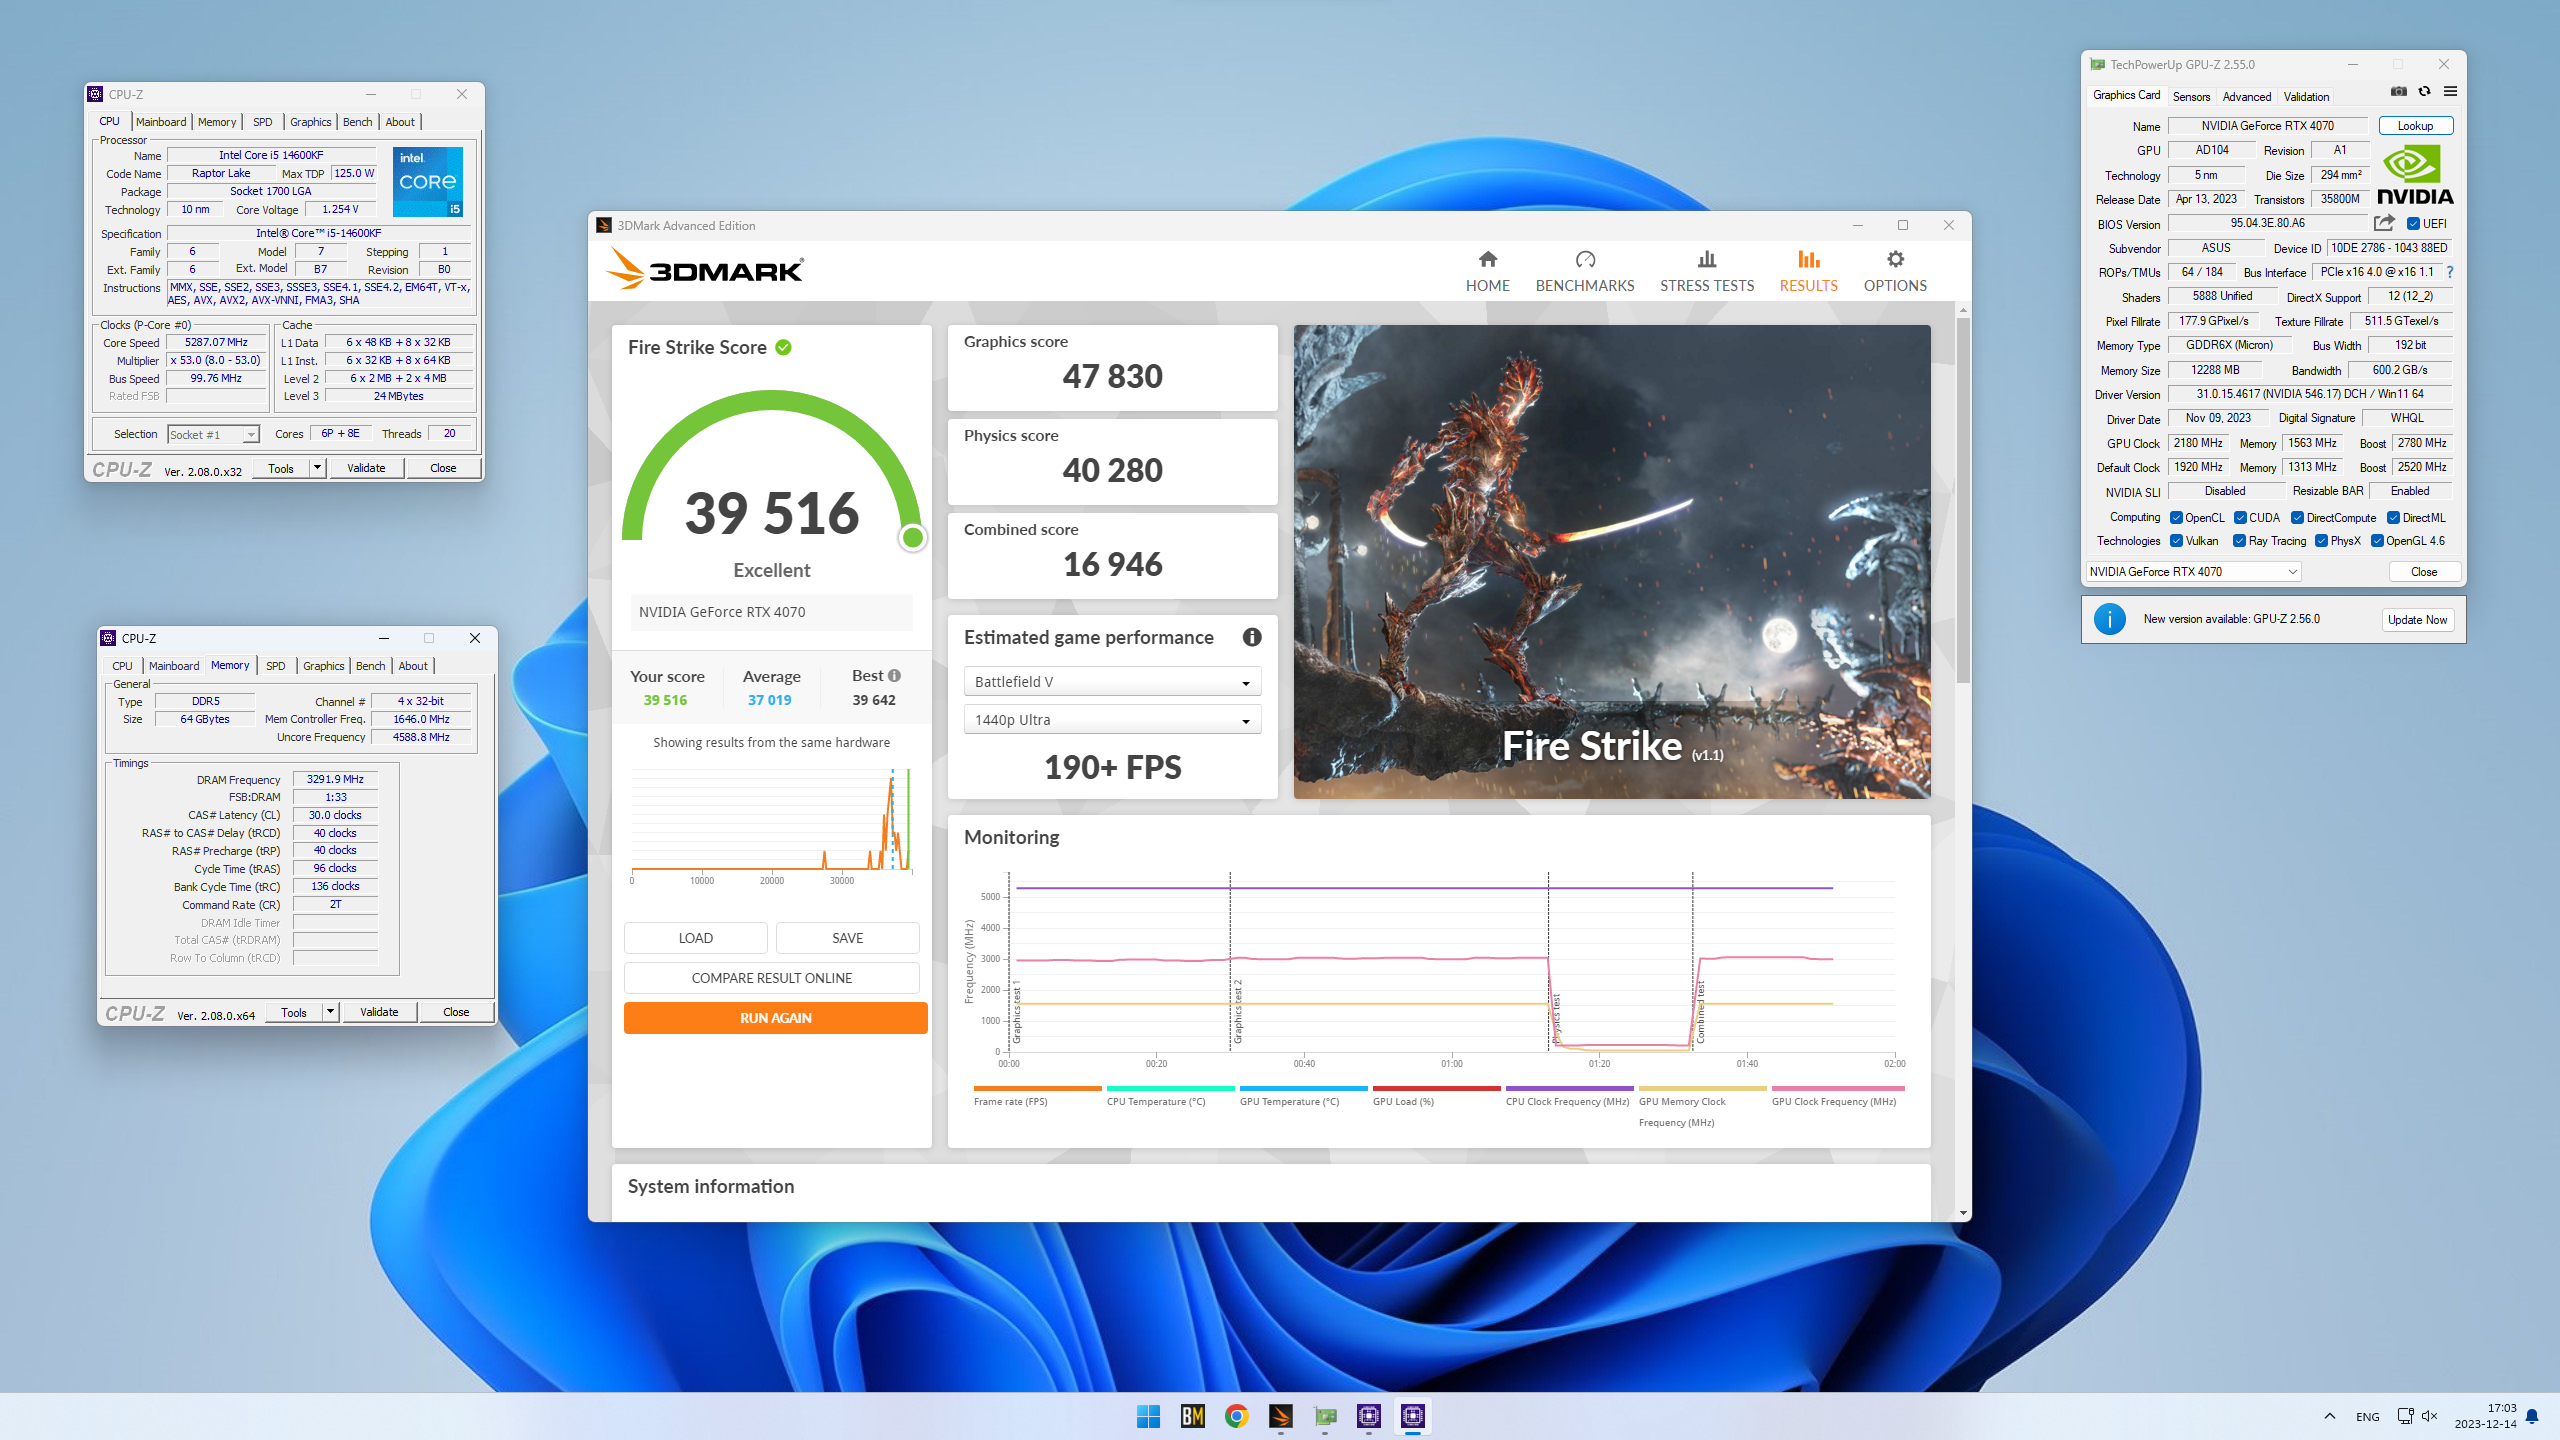Open Google Chrome from the taskbar
Image resolution: width=2560 pixels, height=1440 pixels.
(x=1236, y=1416)
